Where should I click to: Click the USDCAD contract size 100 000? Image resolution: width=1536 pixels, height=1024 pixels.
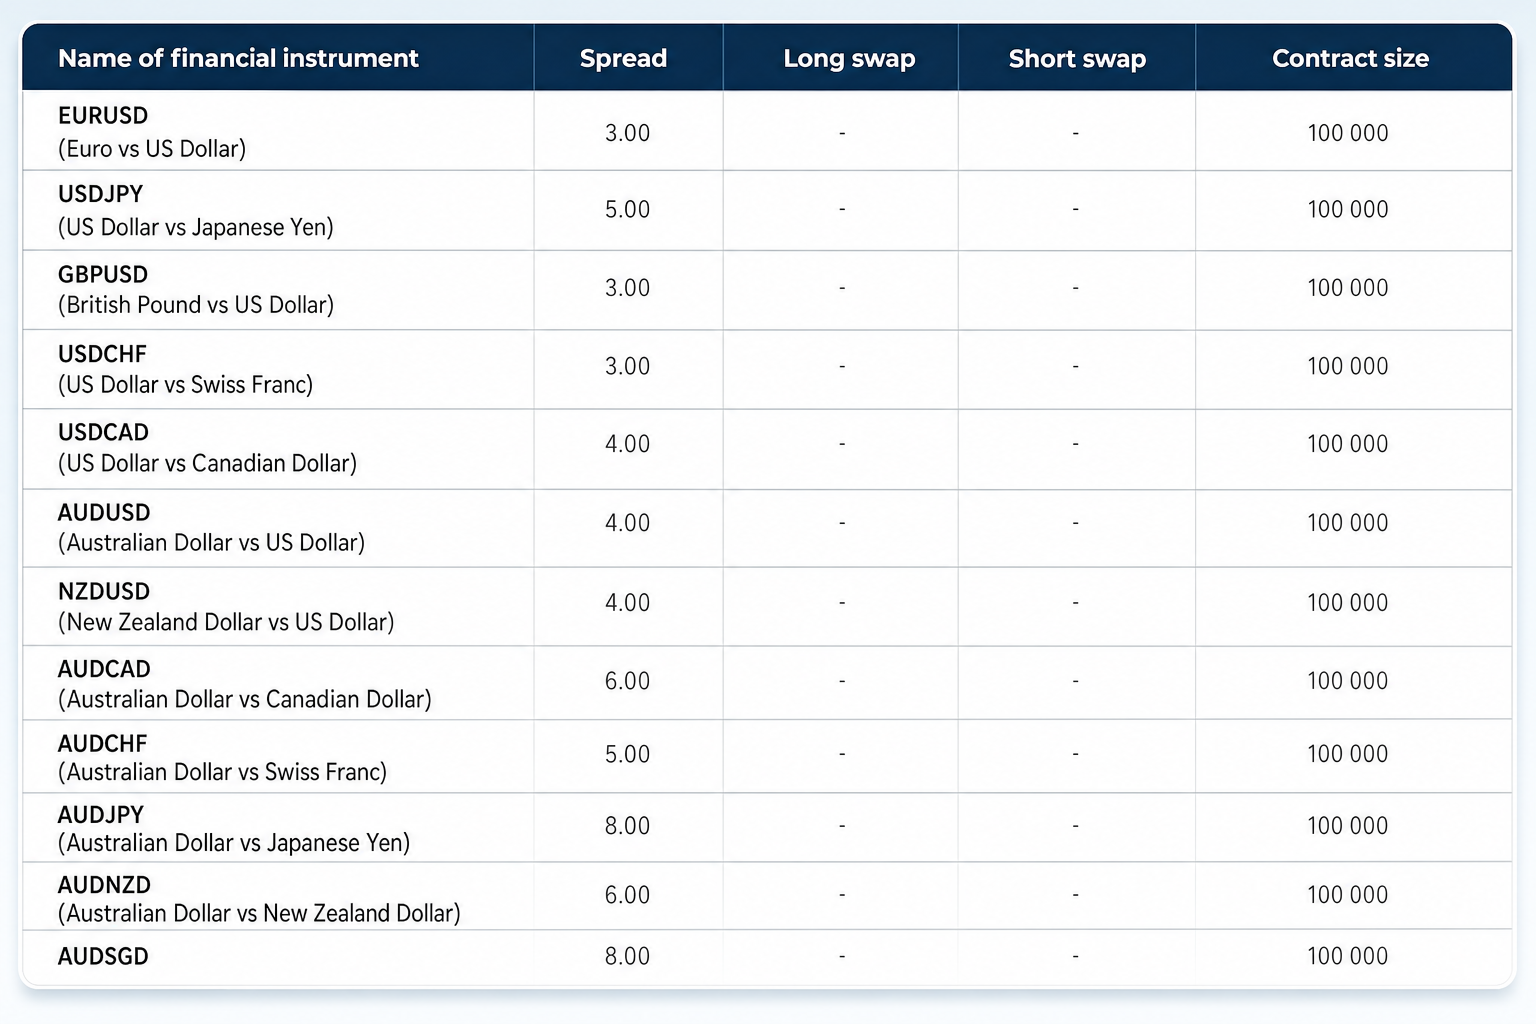point(1348,444)
